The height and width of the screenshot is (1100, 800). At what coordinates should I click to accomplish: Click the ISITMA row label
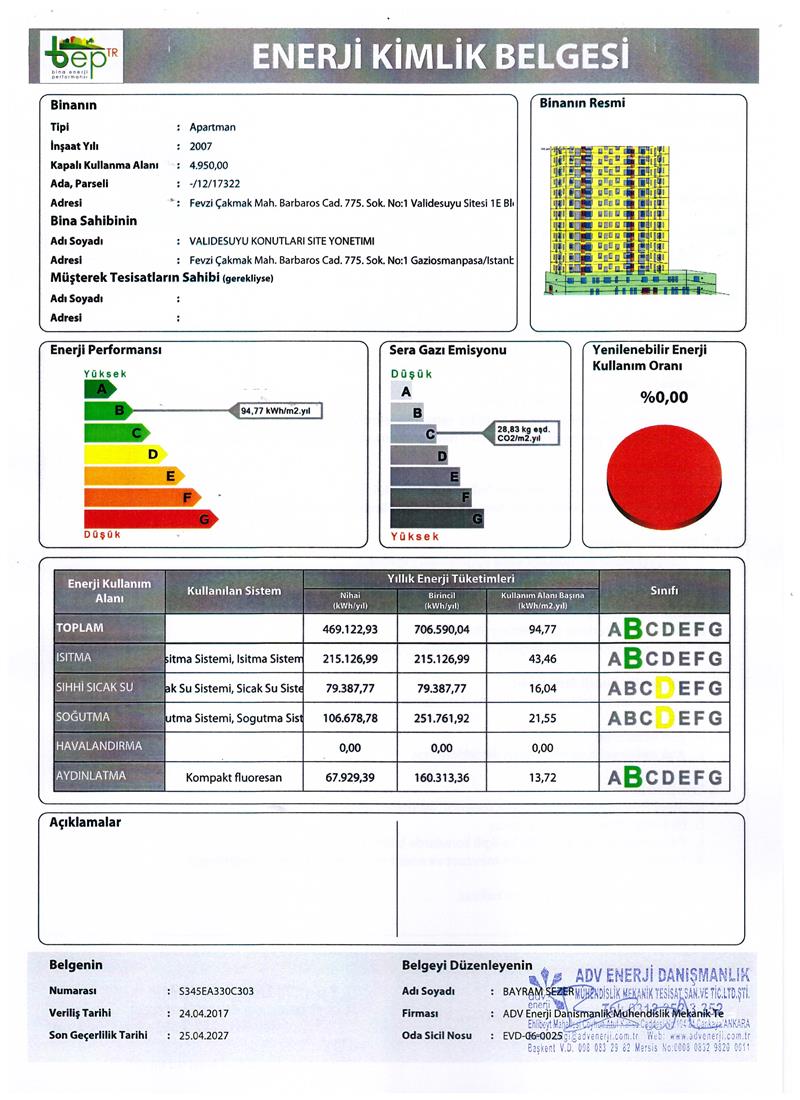pyautogui.click(x=109, y=658)
